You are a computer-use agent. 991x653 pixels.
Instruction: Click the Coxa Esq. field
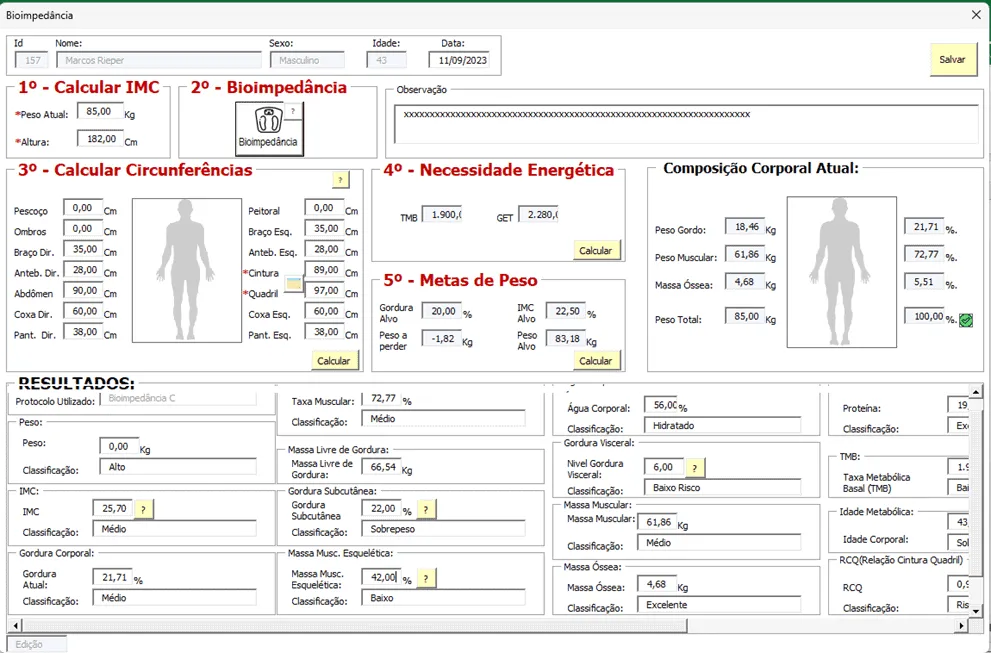324,311
